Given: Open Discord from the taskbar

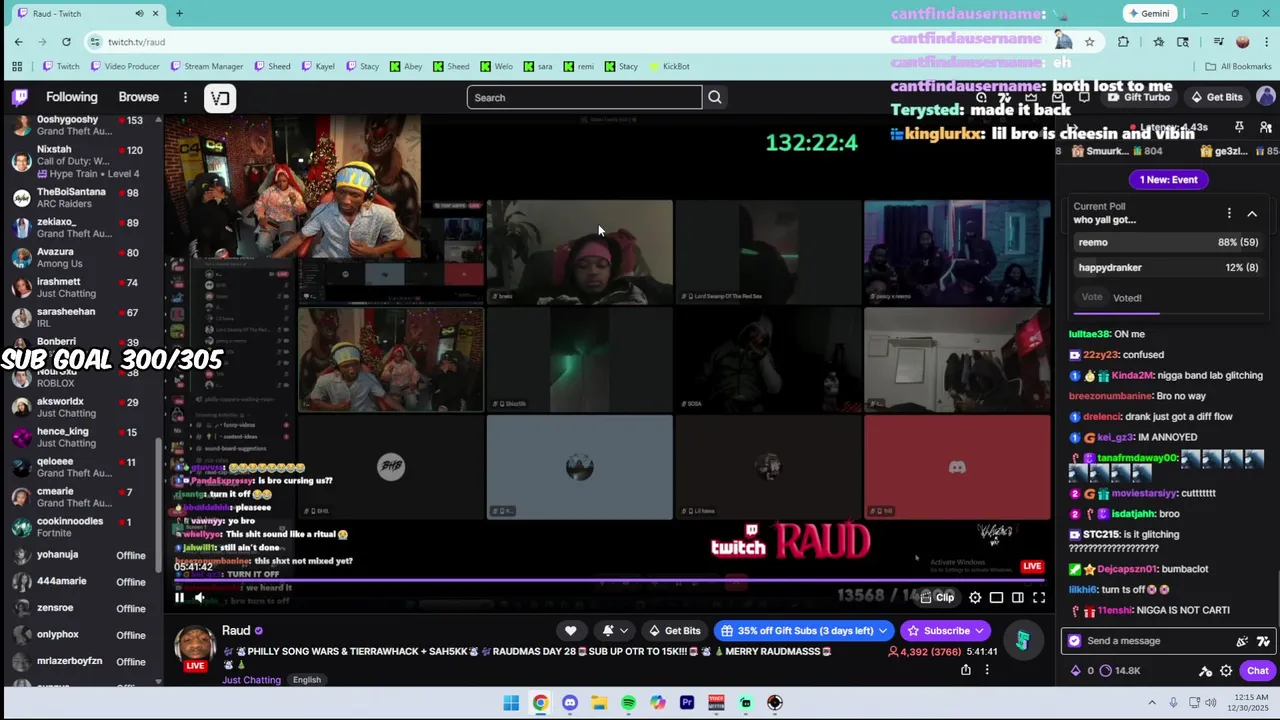Looking at the screenshot, I should 570,703.
